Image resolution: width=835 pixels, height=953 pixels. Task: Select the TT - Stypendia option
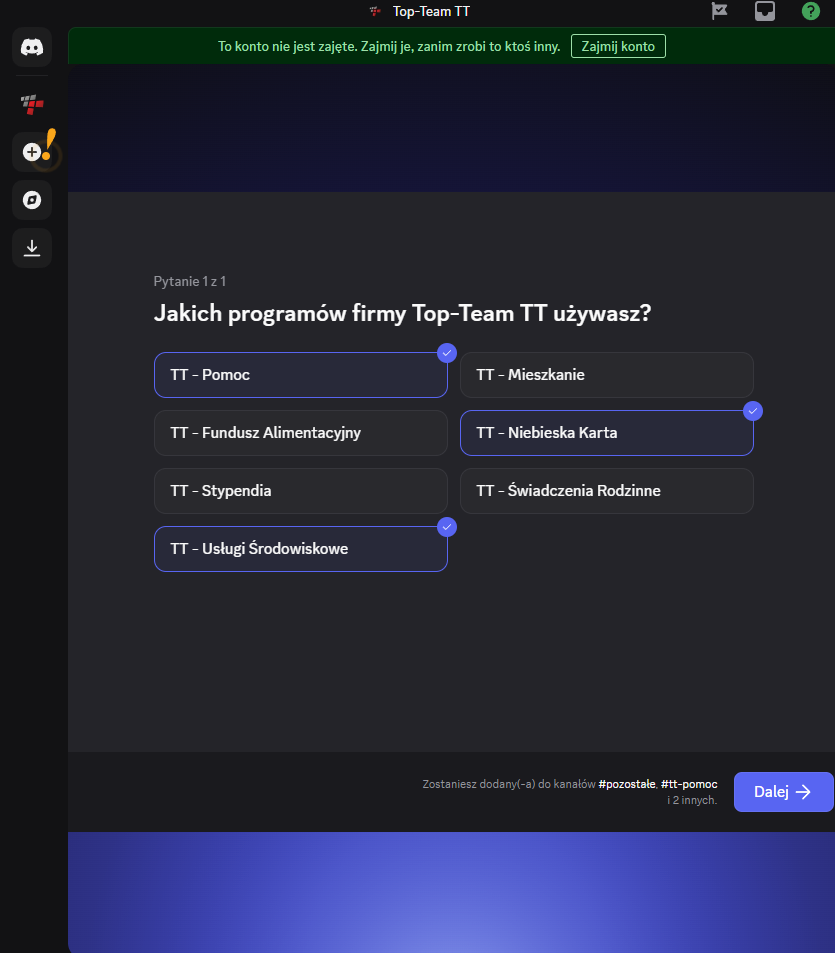coord(301,491)
